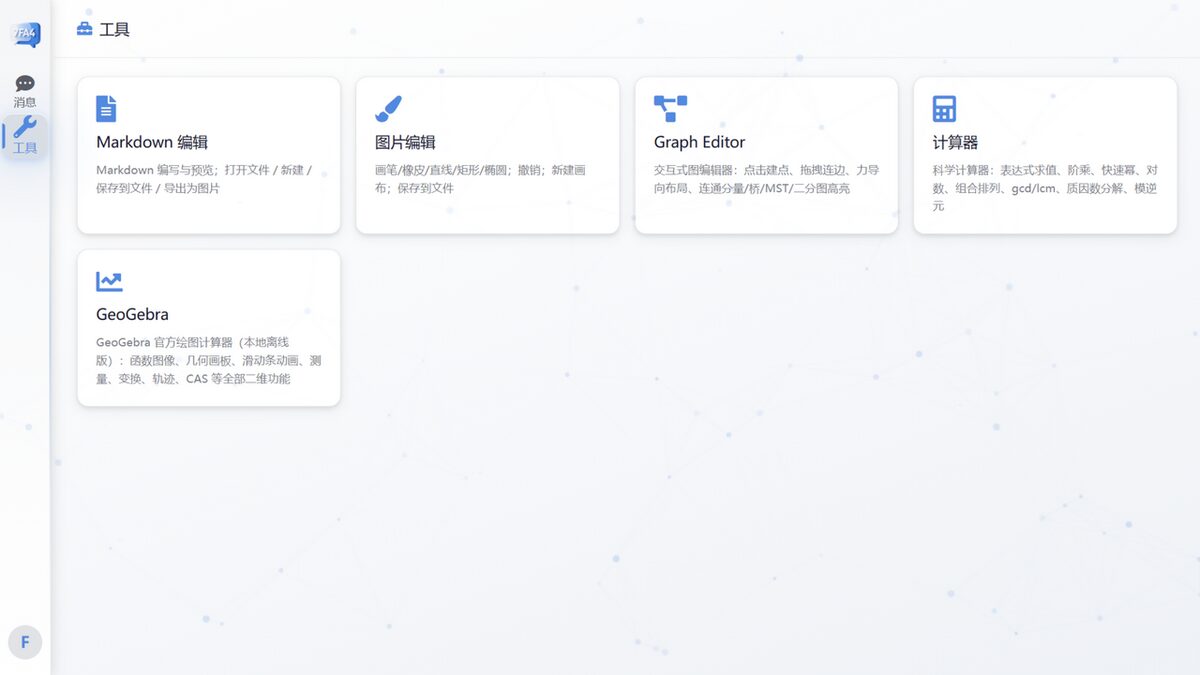Open the user avatar F
Viewport: 1200px width, 675px height.
[25, 642]
